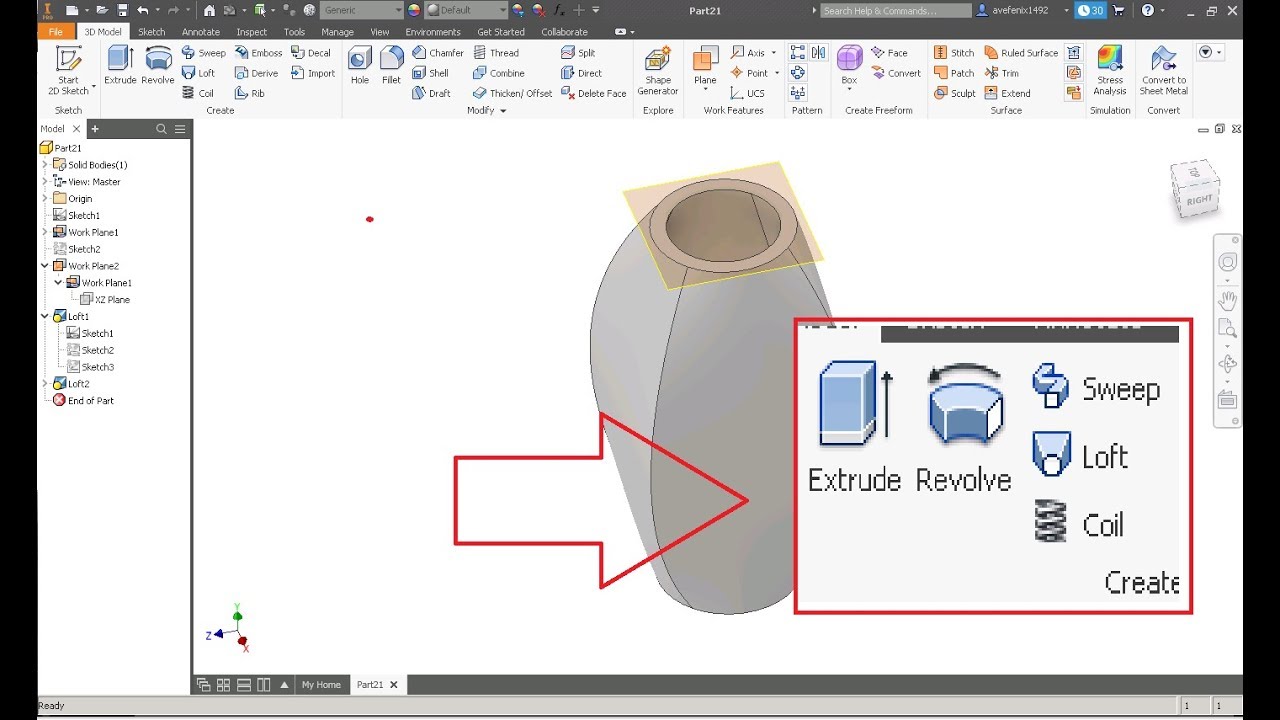Launch Stress Analysis
The height and width of the screenshot is (720, 1280).
[1110, 71]
